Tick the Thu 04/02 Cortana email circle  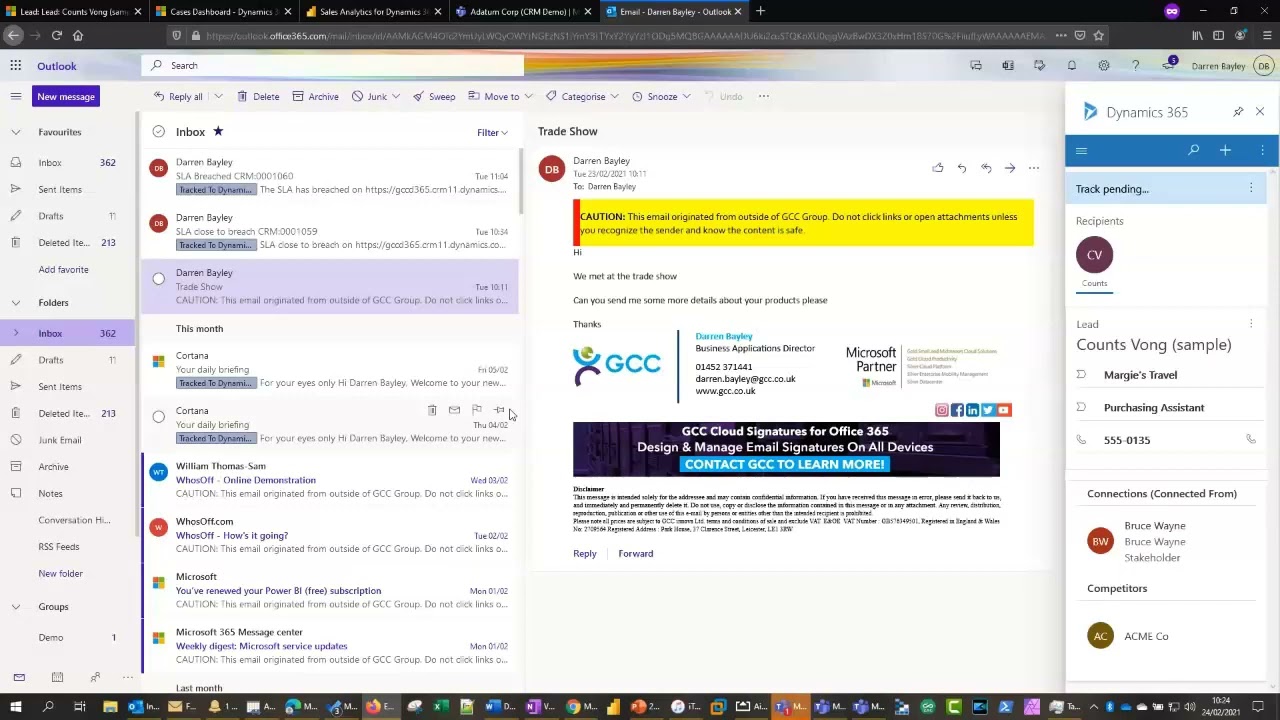(x=158, y=417)
